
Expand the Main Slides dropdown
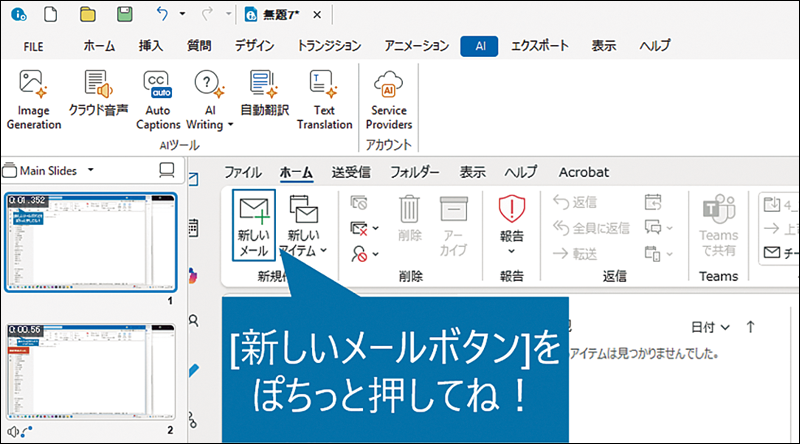click(91, 170)
